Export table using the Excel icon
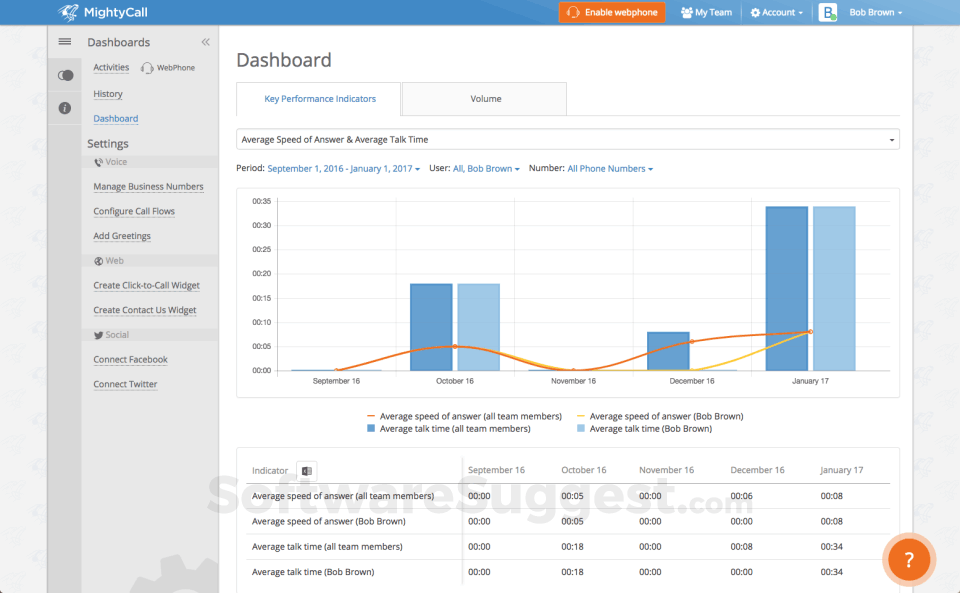960x593 pixels. 307,471
